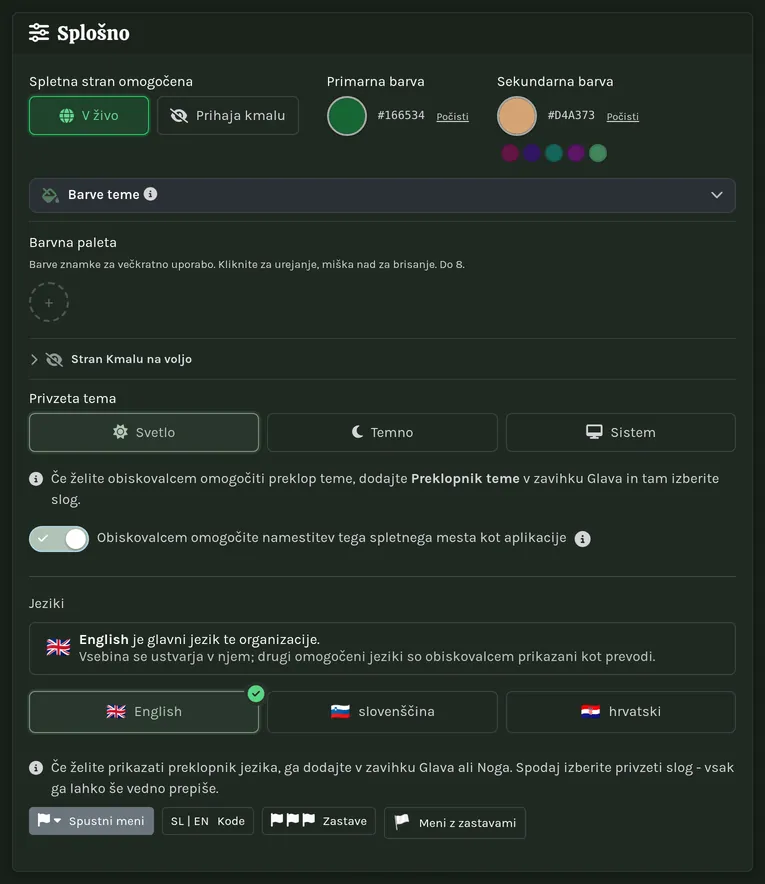Select the Sistem theme option
The height and width of the screenshot is (884, 765).
point(621,432)
